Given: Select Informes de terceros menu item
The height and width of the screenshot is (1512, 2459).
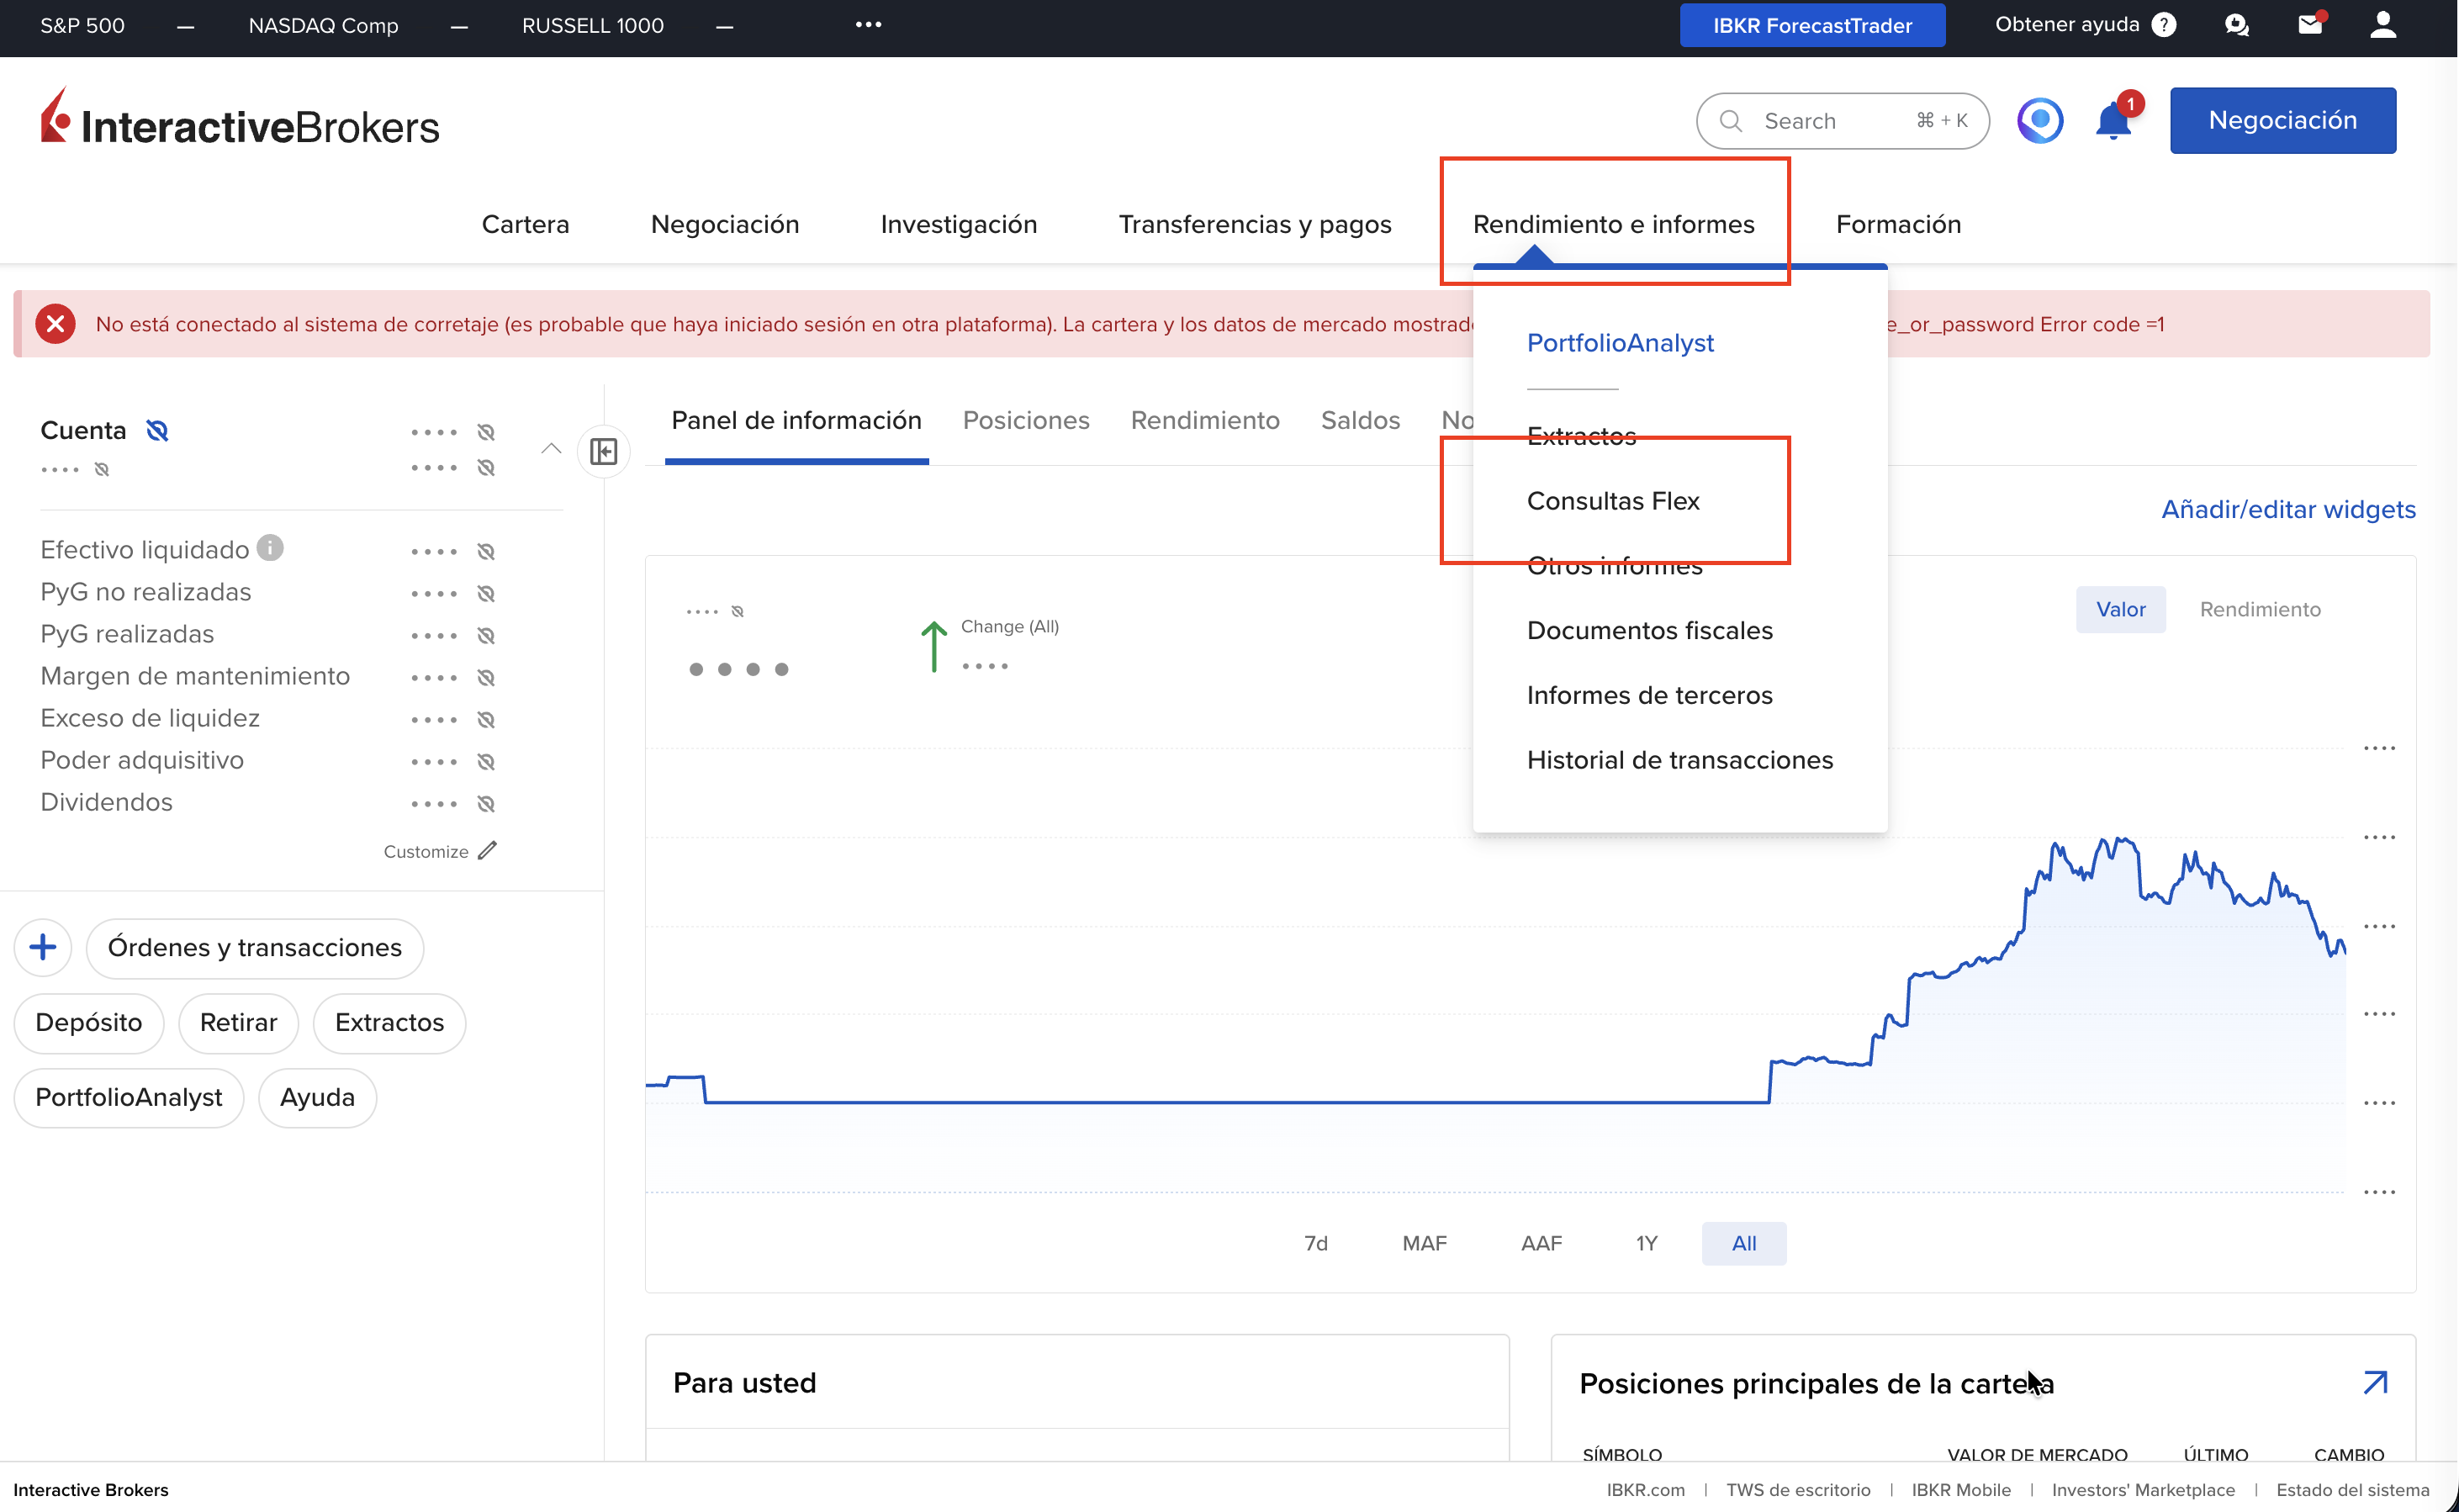Looking at the screenshot, I should coord(1650,695).
